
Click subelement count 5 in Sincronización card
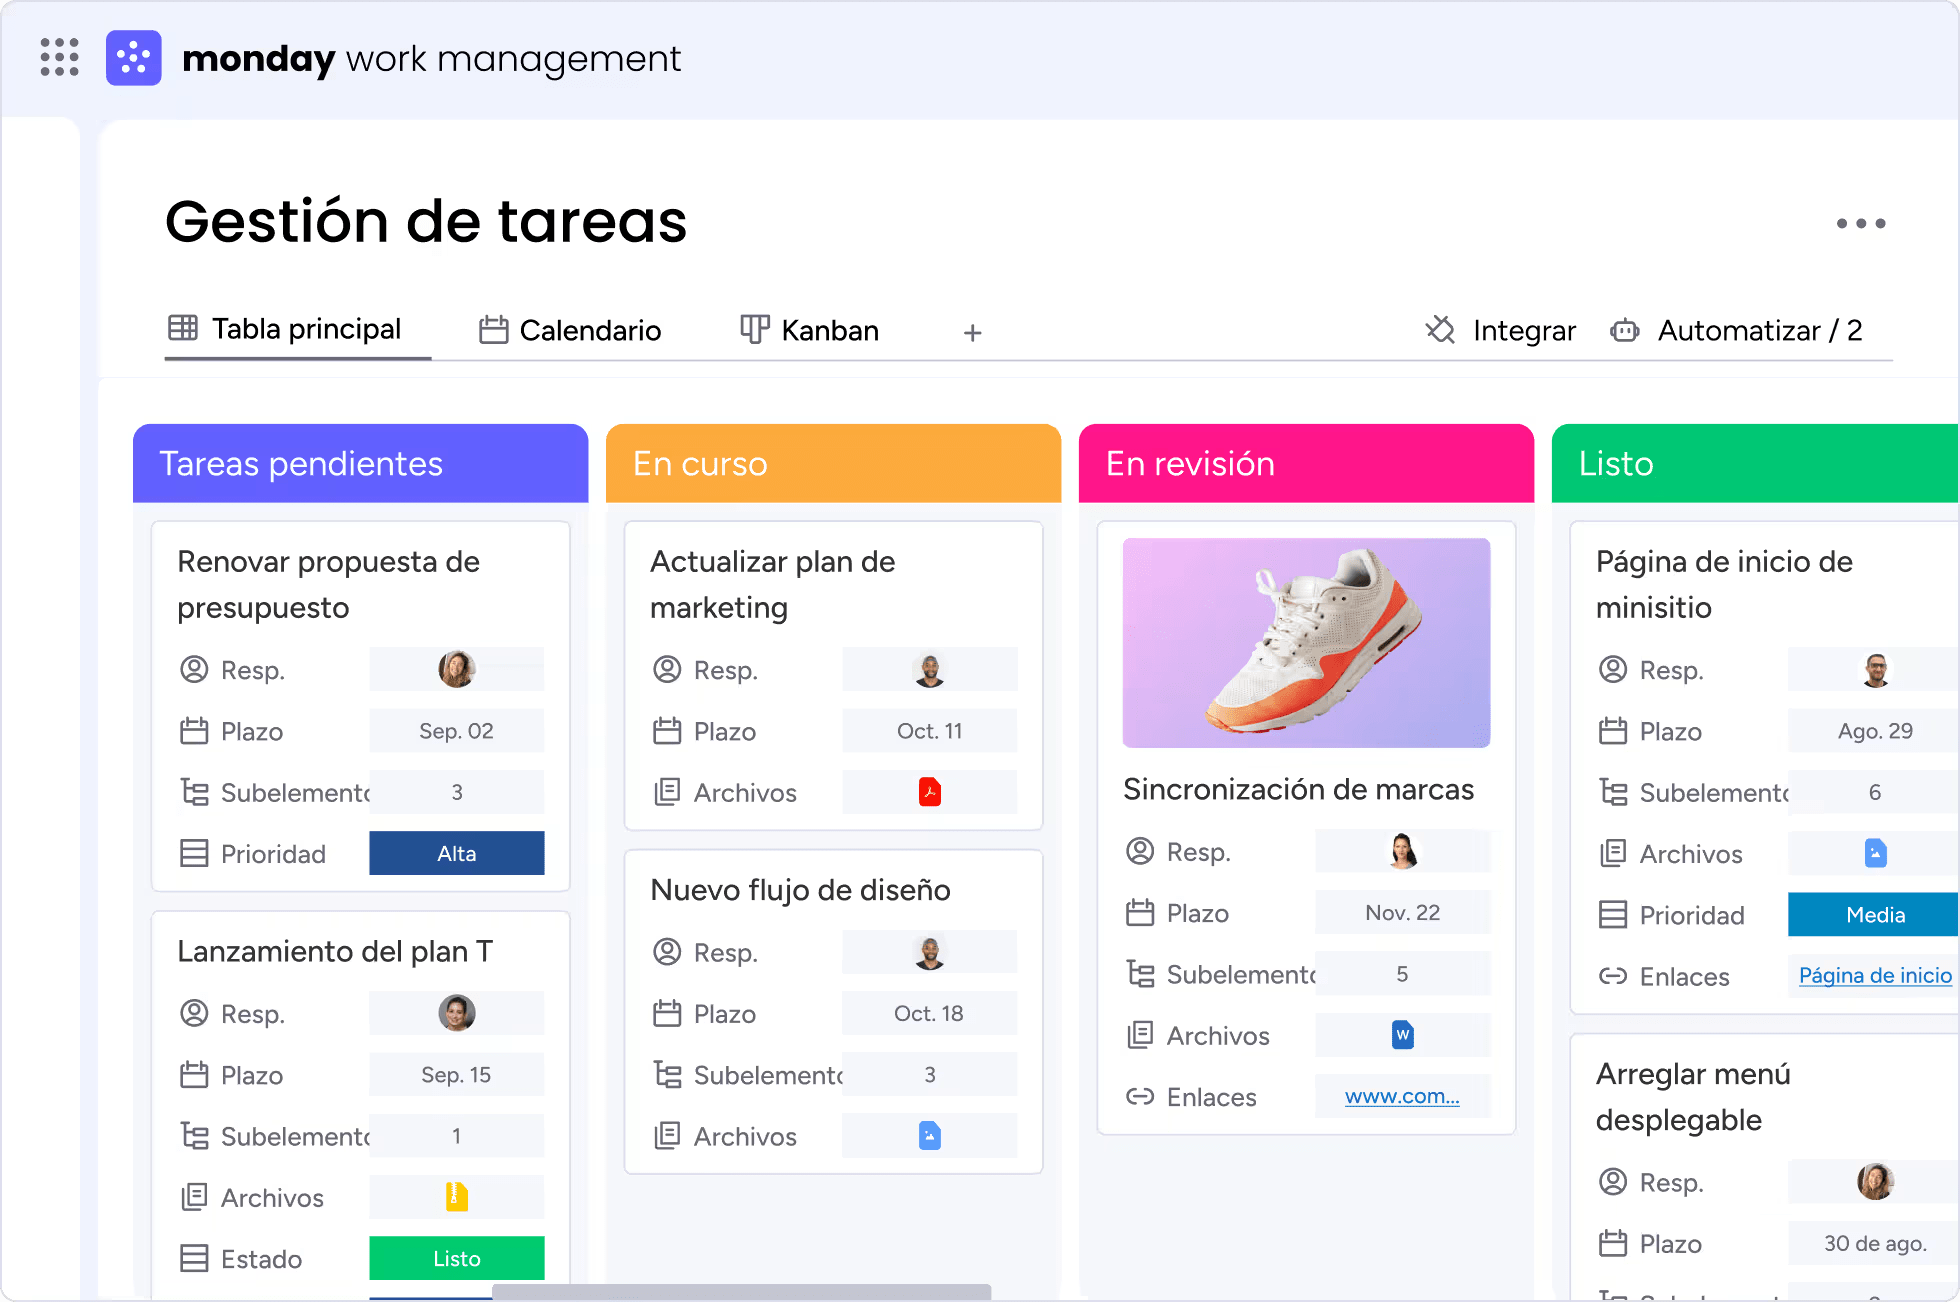click(x=1402, y=974)
